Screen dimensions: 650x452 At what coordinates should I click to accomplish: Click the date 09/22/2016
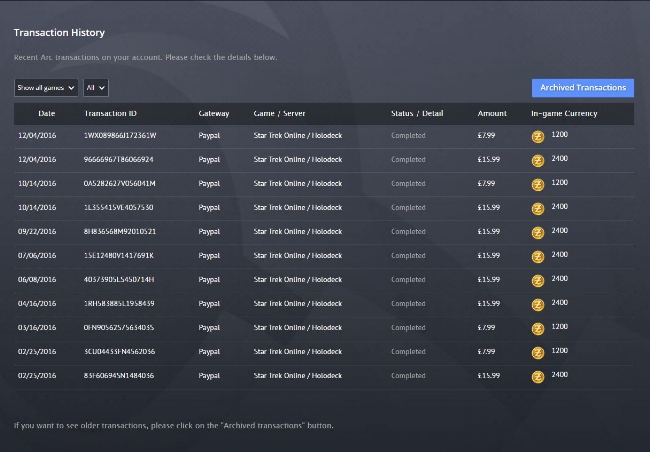[x=37, y=231]
